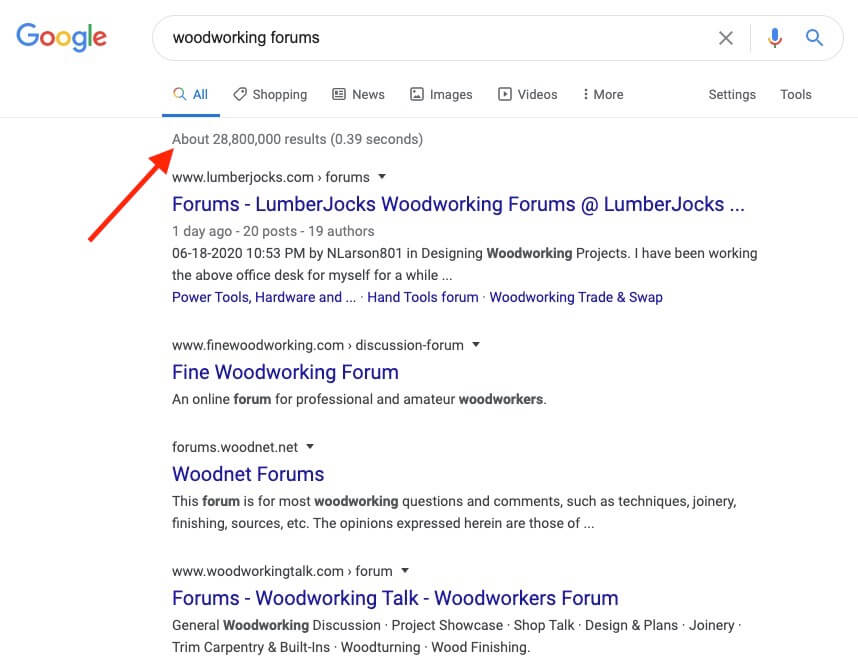The image size is (858, 672).
Task: Expand the arrow beside forums.woodnet.net
Action: tap(309, 447)
